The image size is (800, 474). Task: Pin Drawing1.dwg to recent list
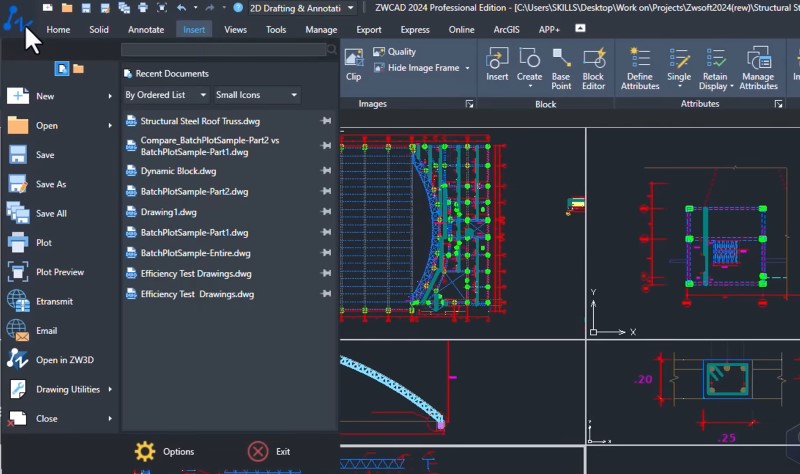click(x=326, y=211)
